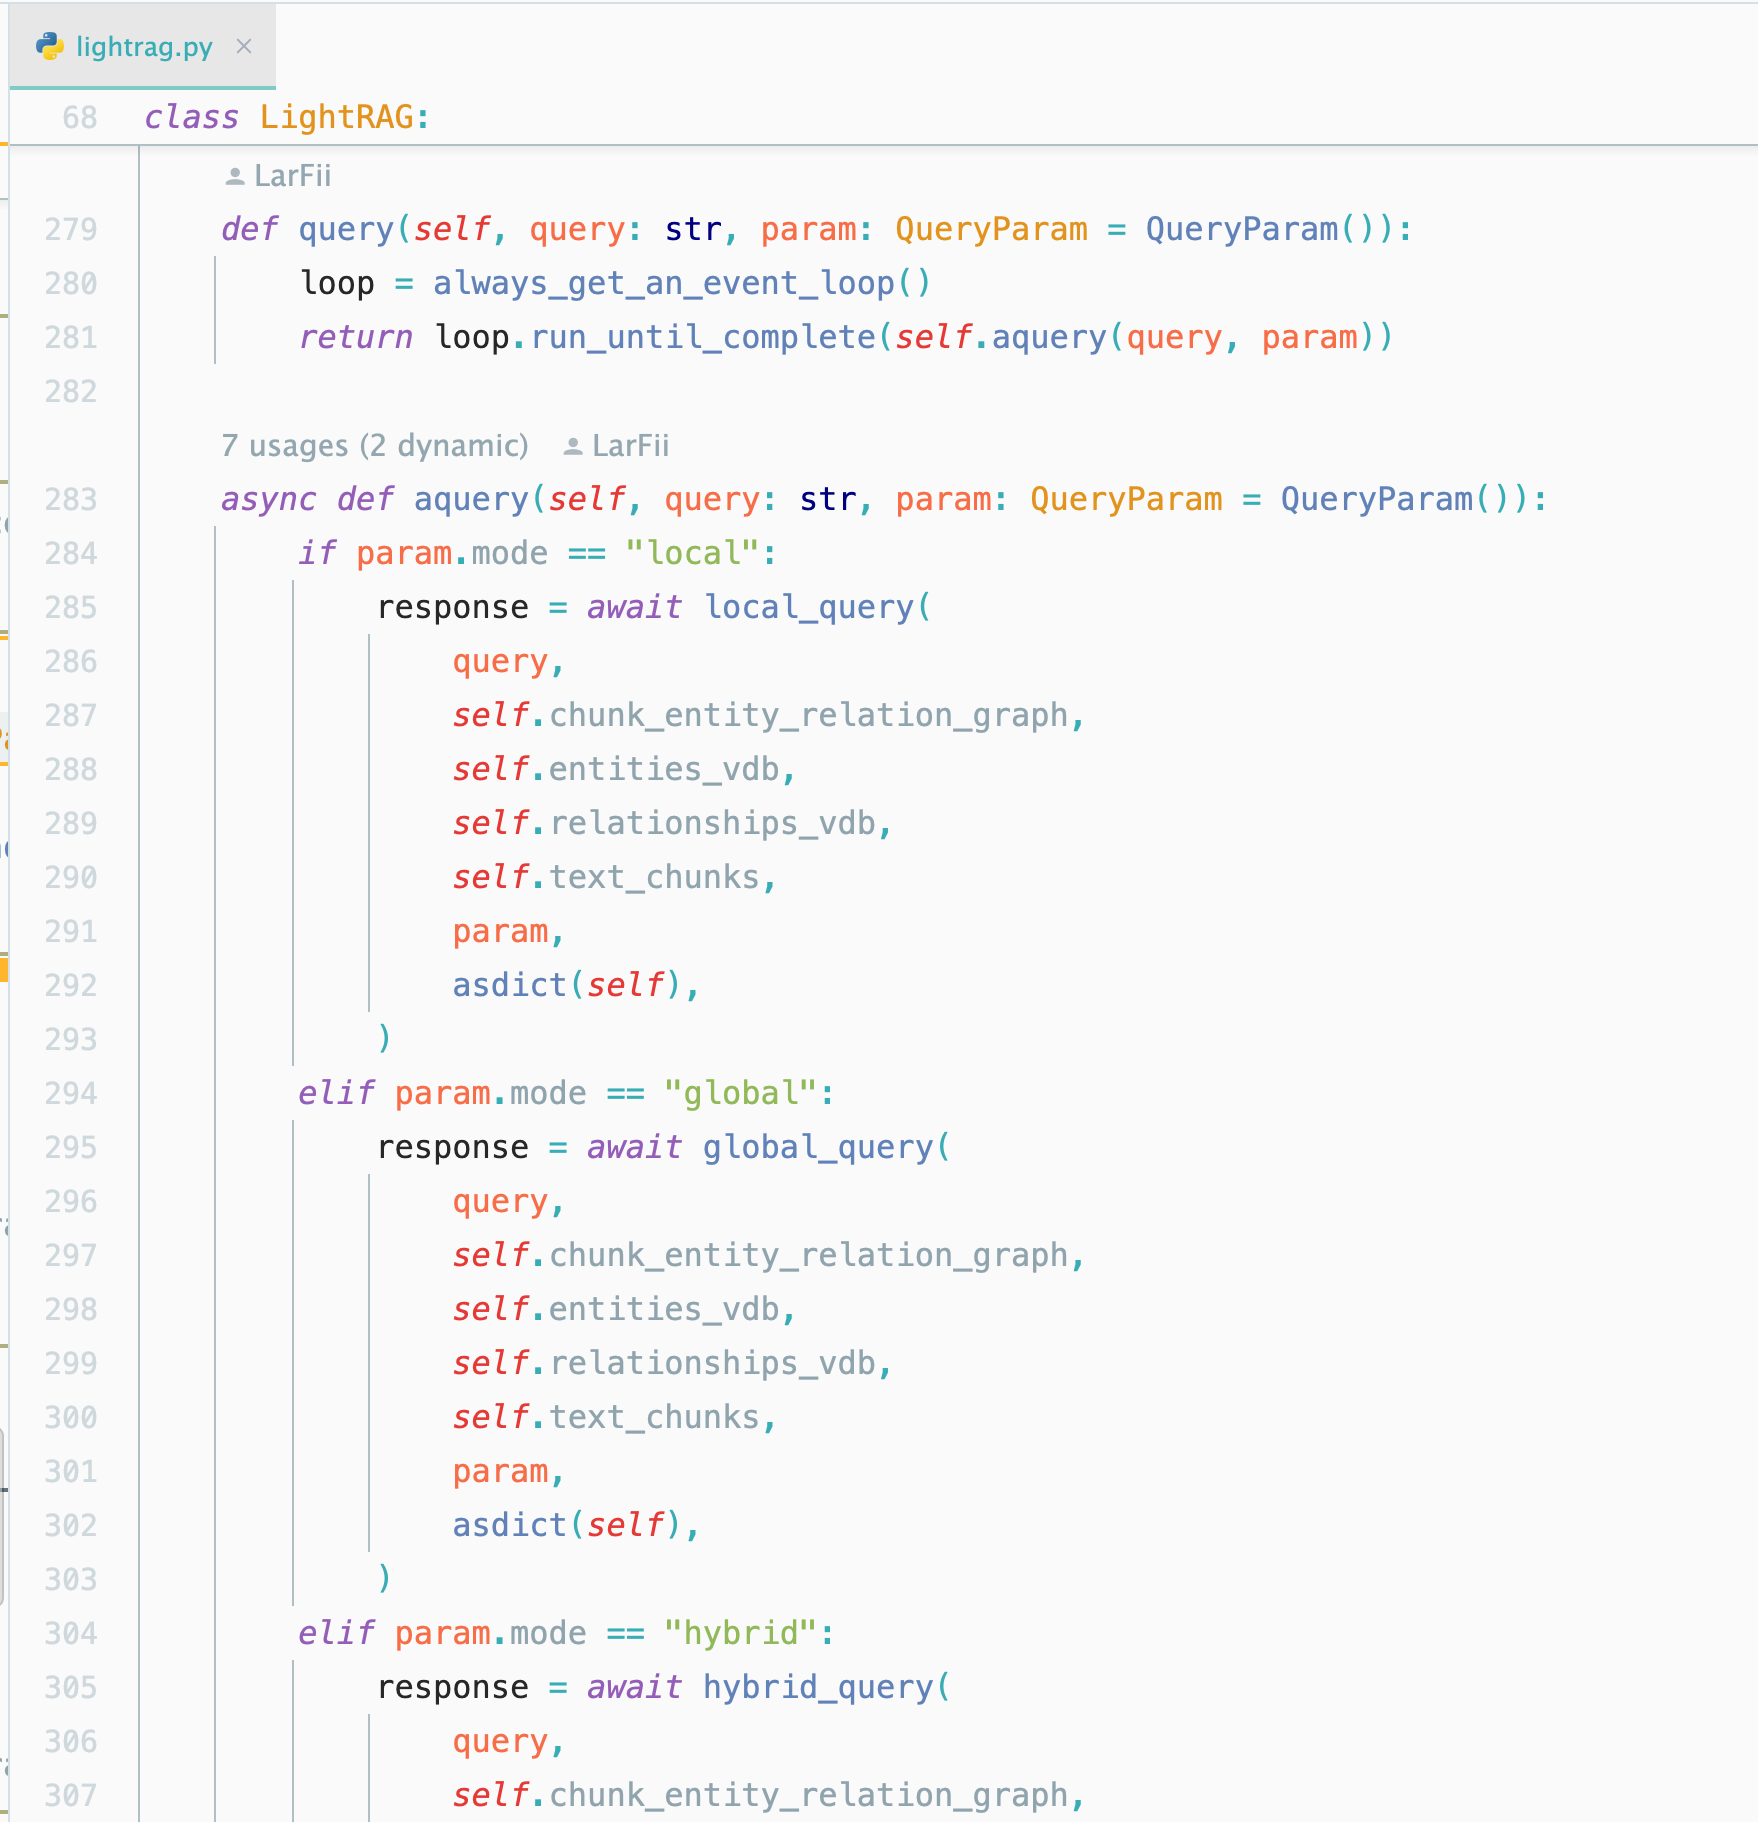Click the author person icon next to usages hint
The image size is (1758, 1822).
573,447
